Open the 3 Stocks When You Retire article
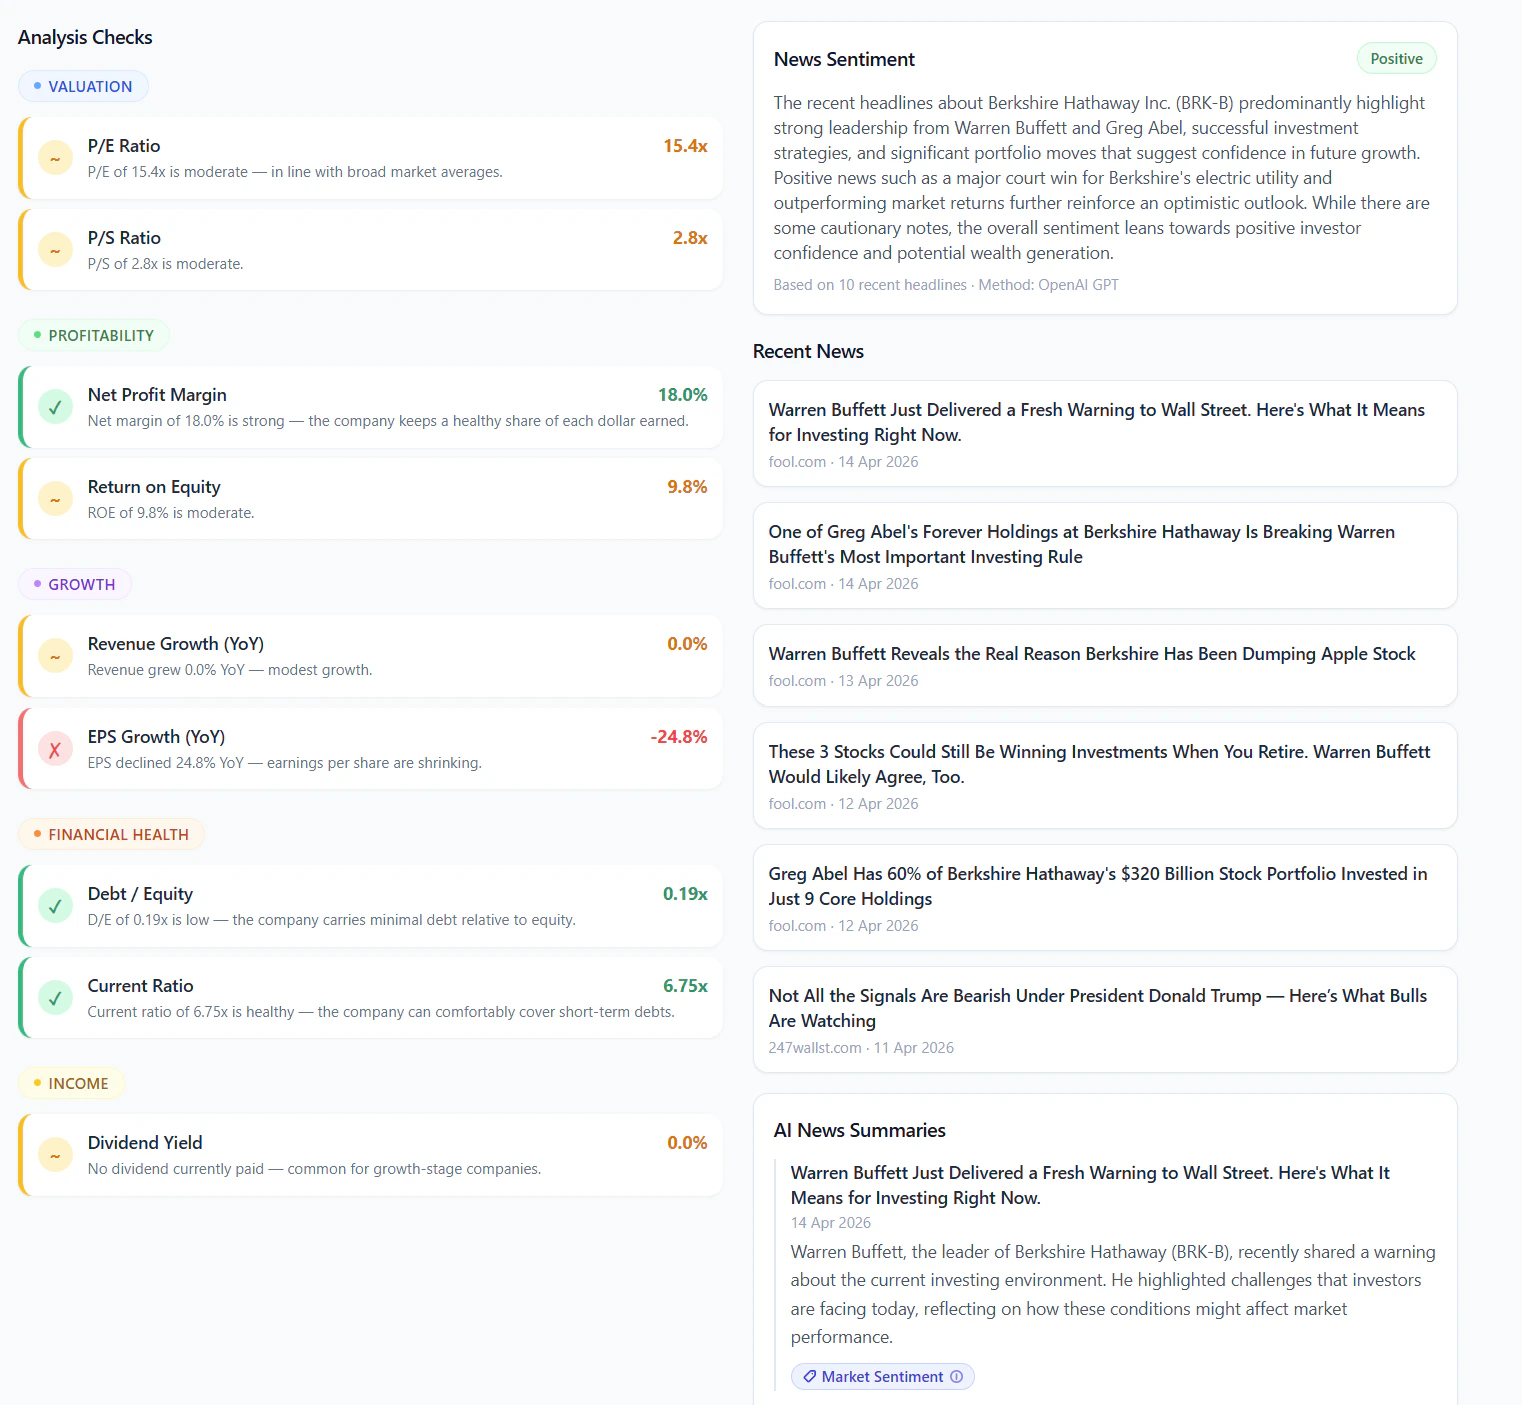 [1105, 775]
